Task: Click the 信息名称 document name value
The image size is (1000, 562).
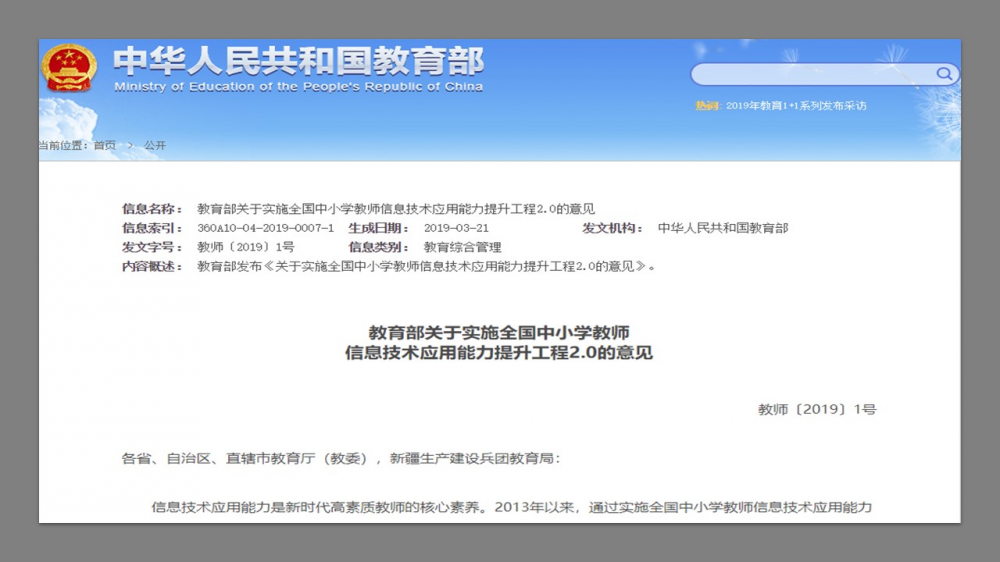Action: pos(396,209)
